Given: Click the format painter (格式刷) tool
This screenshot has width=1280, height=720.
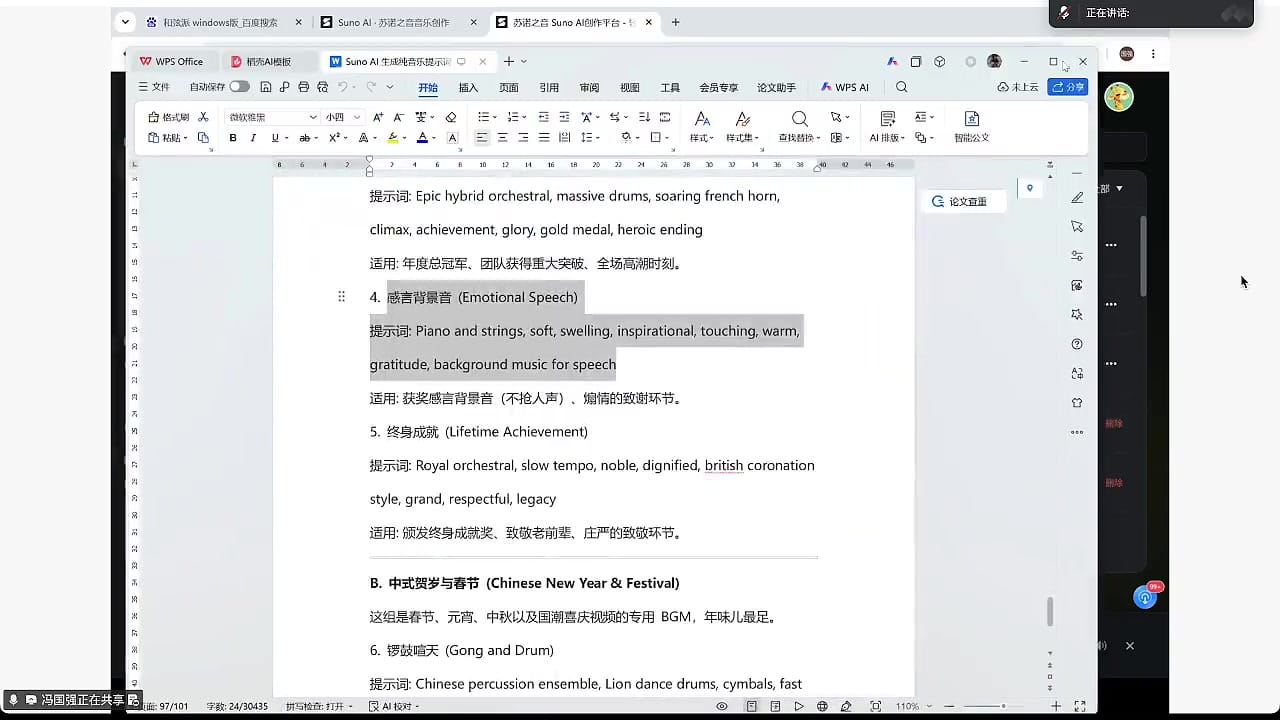Looking at the screenshot, I should (168, 117).
